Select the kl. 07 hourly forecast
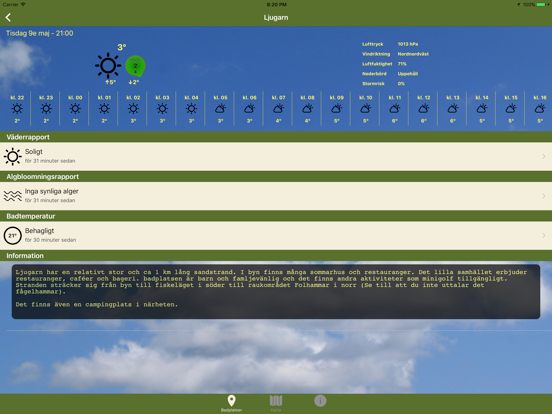The width and height of the screenshot is (552, 414). point(278,109)
